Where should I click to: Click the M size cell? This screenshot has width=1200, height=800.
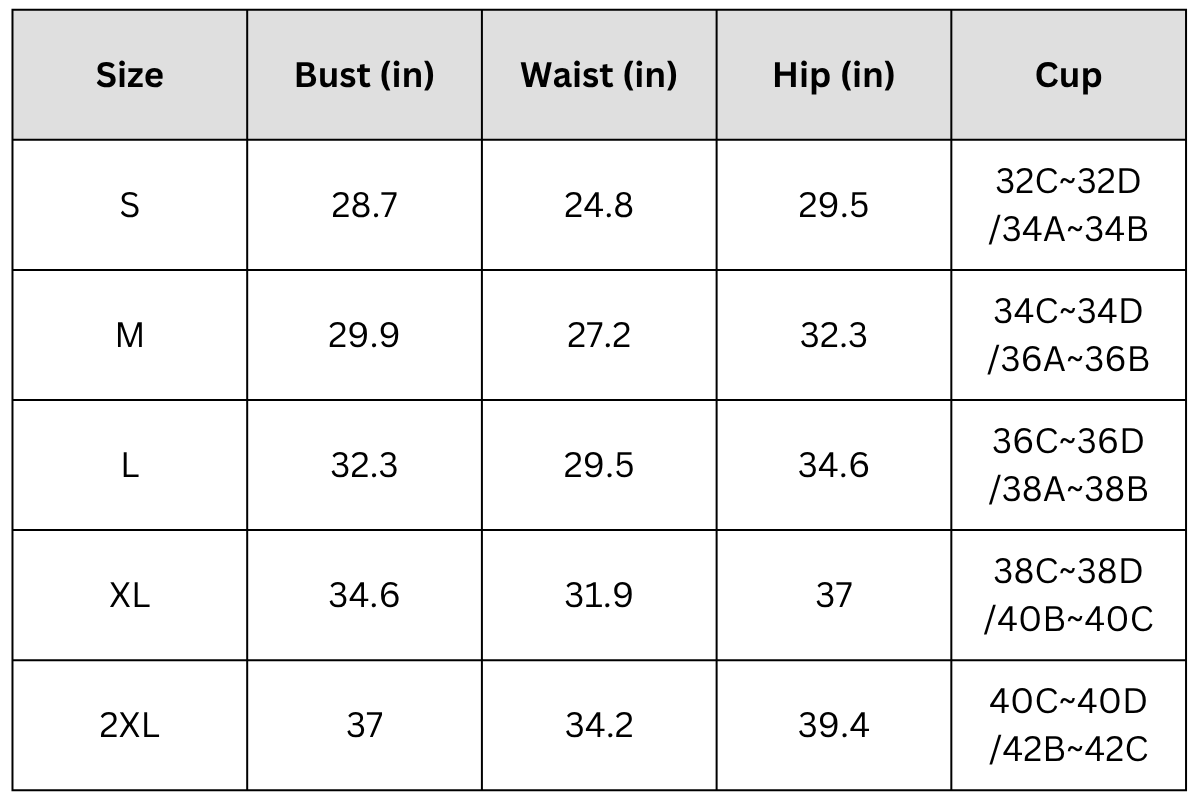(130, 335)
